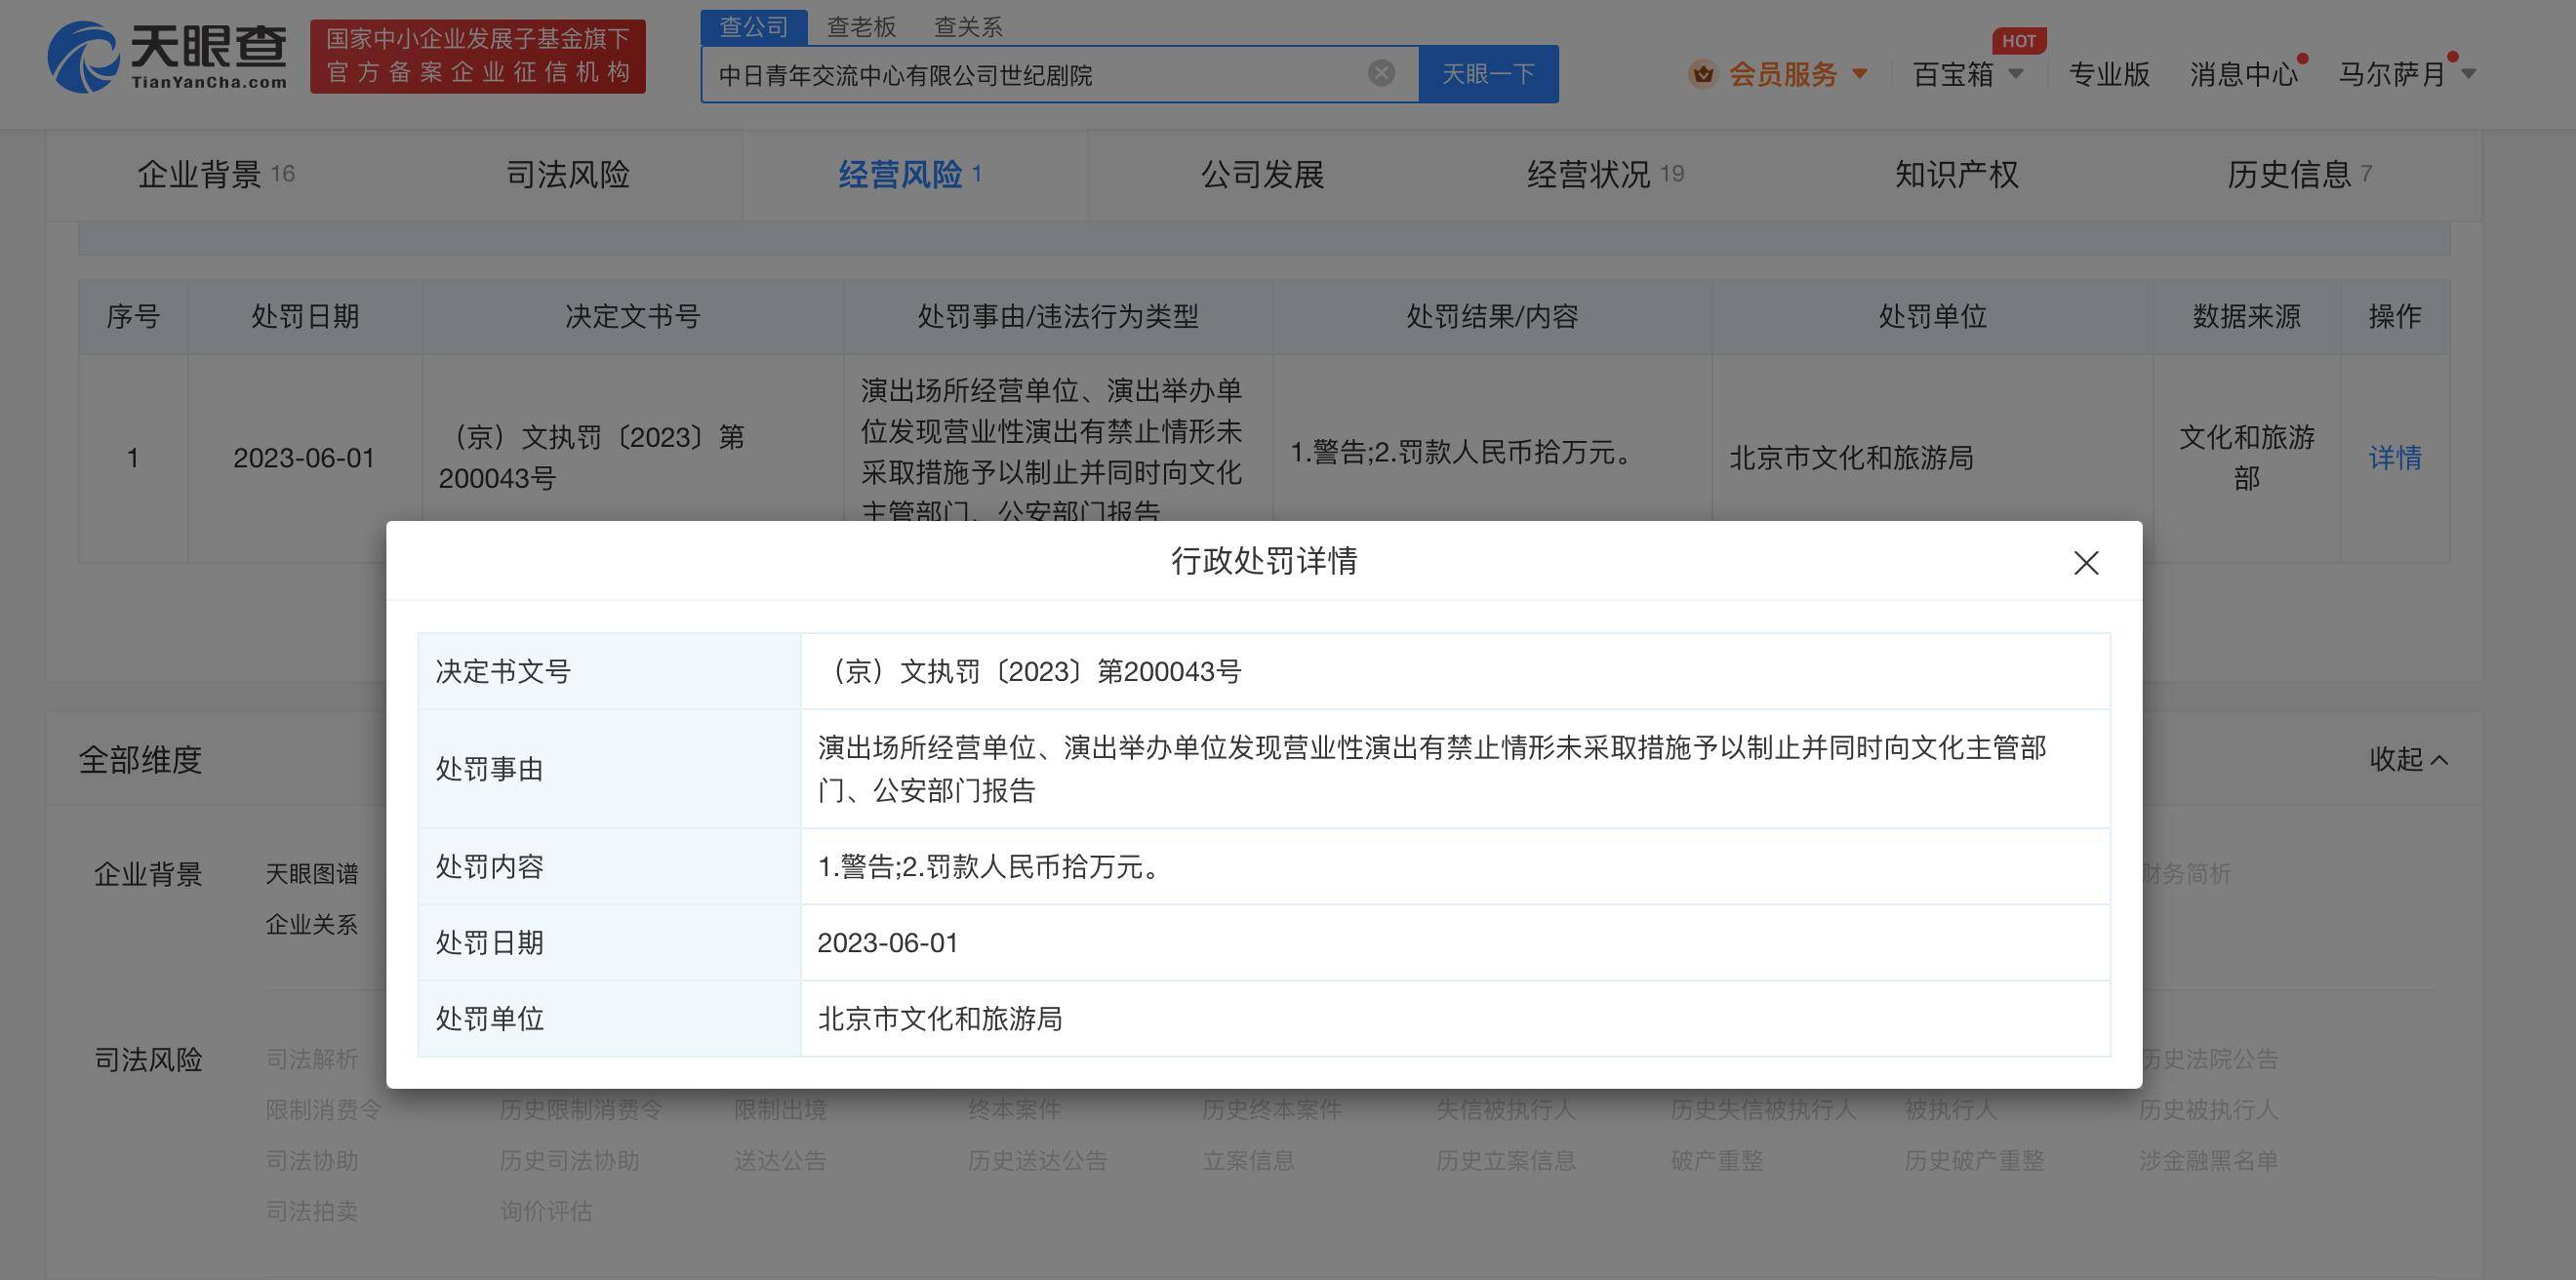Open the 企业关系 link

coord(312,924)
